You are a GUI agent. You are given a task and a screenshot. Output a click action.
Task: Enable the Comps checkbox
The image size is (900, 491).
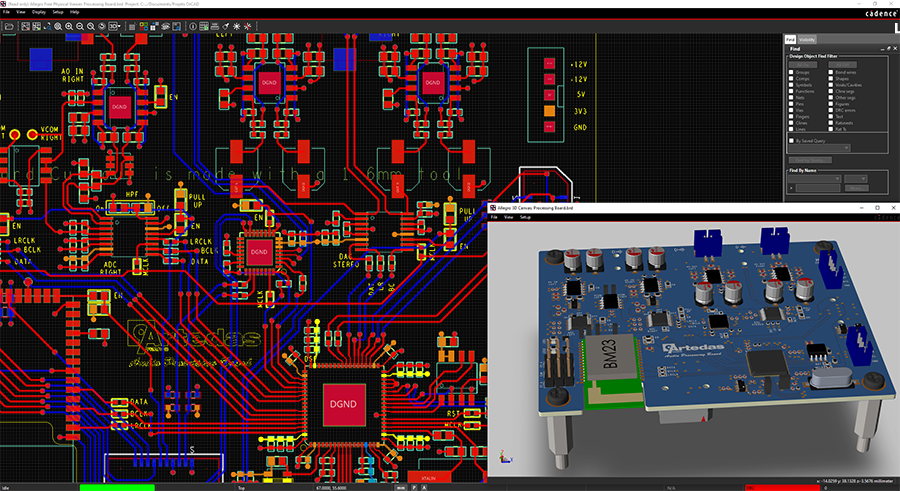[x=791, y=79]
